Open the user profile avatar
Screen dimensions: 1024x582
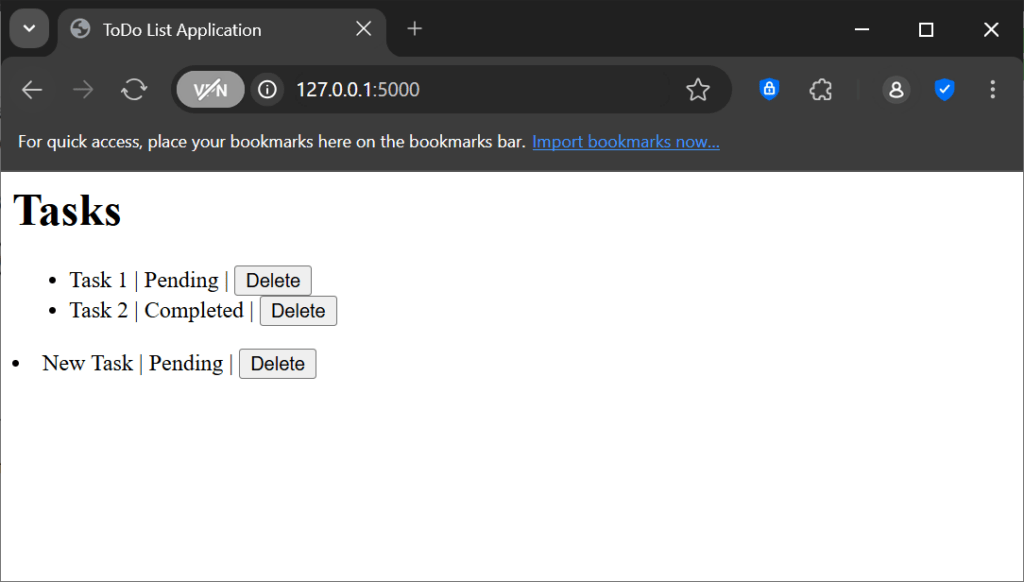[x=896, y=89]
